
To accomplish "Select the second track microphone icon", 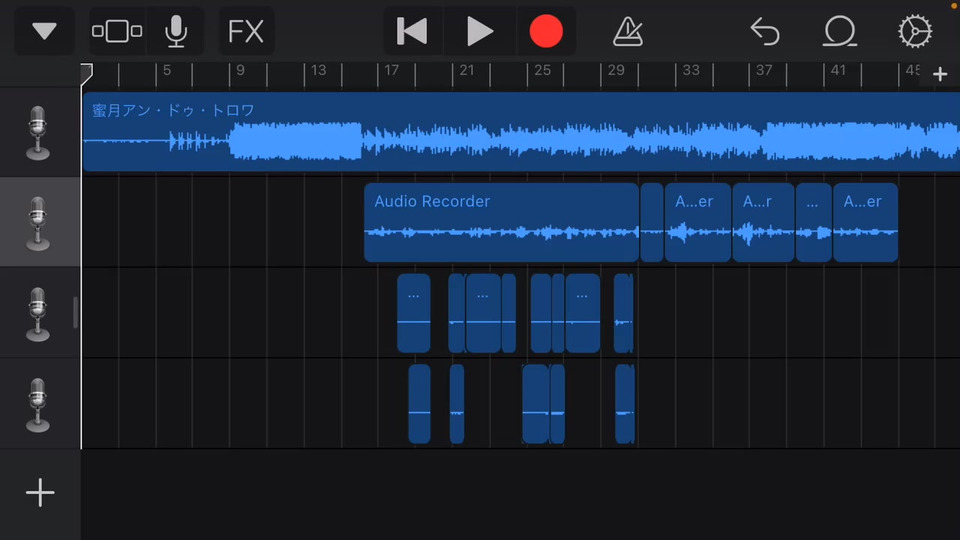I will coord(38,223).
